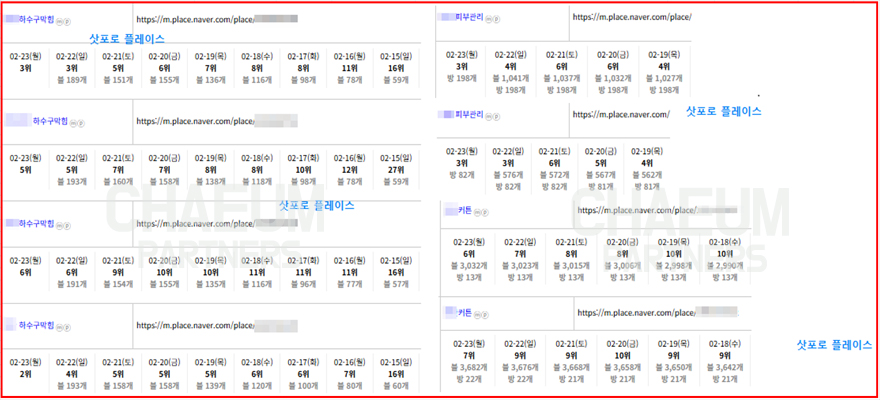Click the P icon beside the lower 피부관리 keyword
Screen dimensions: 880x400
(497, 116)
